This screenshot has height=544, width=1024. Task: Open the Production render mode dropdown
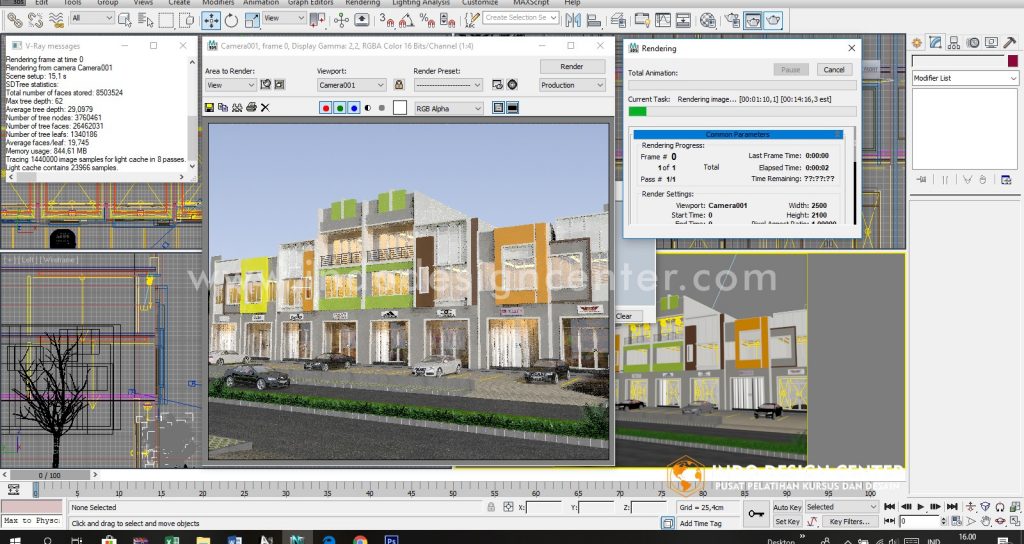(x=572, y=85)
